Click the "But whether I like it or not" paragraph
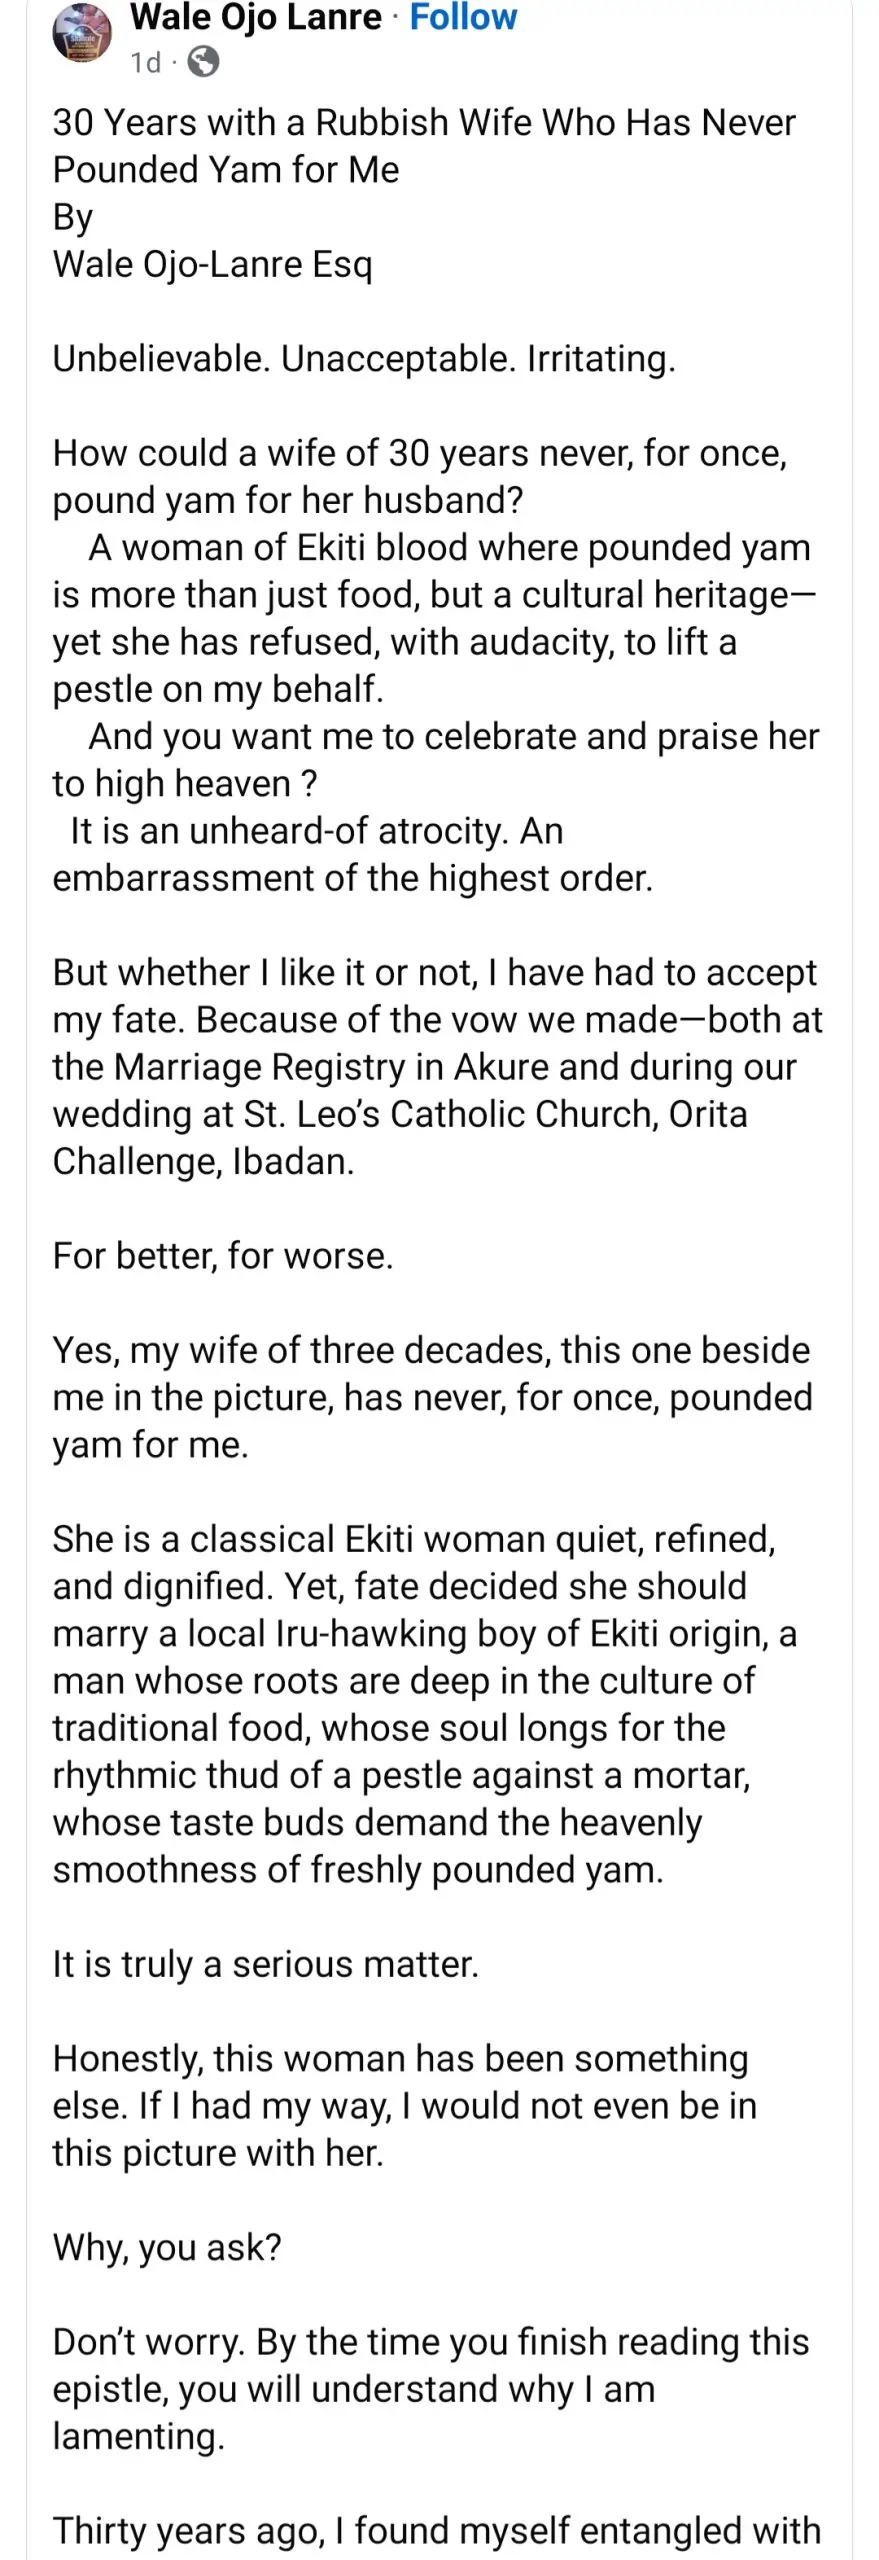The height and width of the screenshot is (2560, 879). tap(436, 1066)
